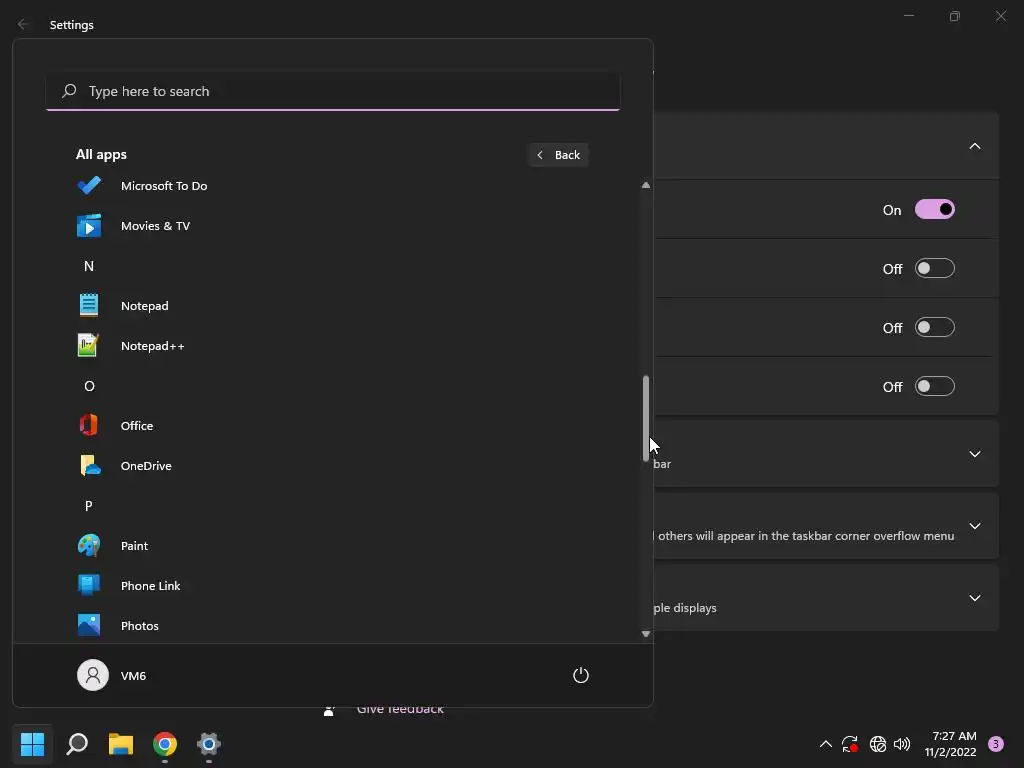Click the sync status tray icon
The image size is (1024, 768).
(850, 743)
